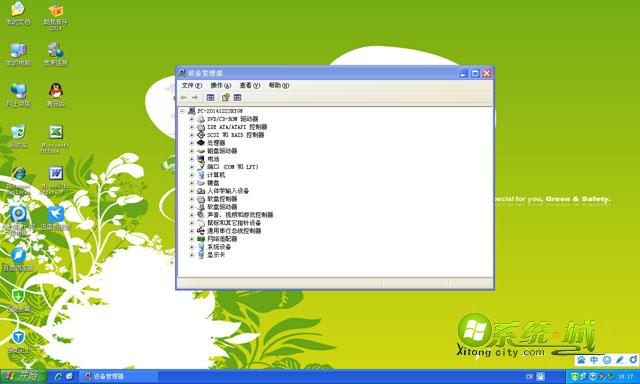Screen dimensions: 640x384
Task: Click the 计算机 computer icon in tree
Action: pyautogui.click(x=201, y=175)
